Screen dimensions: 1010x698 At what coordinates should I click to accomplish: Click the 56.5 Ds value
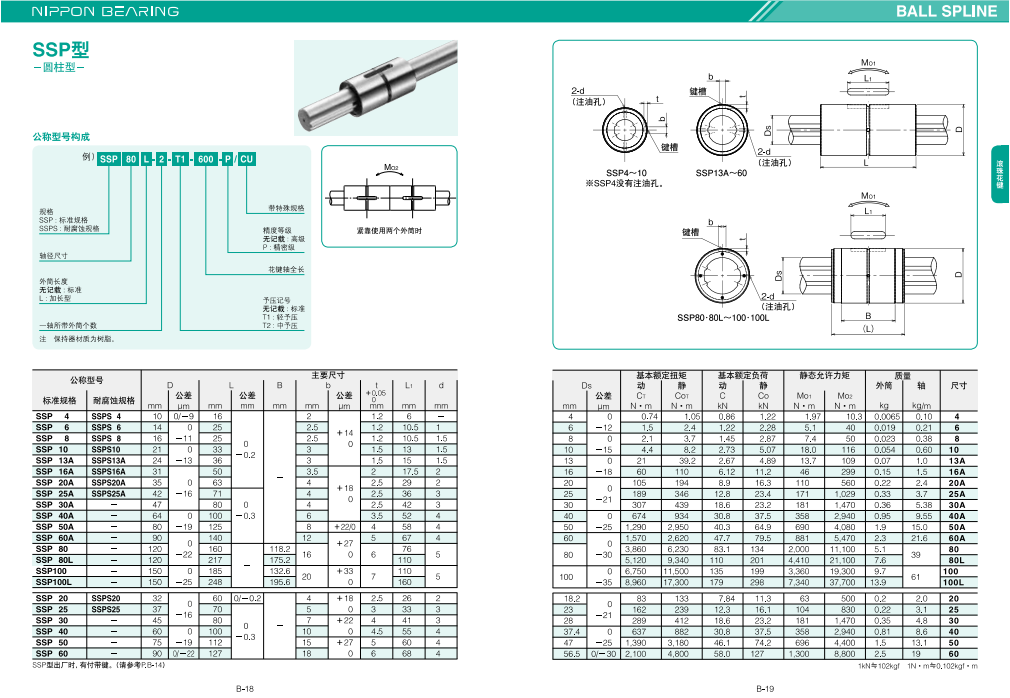click(571, 654)
